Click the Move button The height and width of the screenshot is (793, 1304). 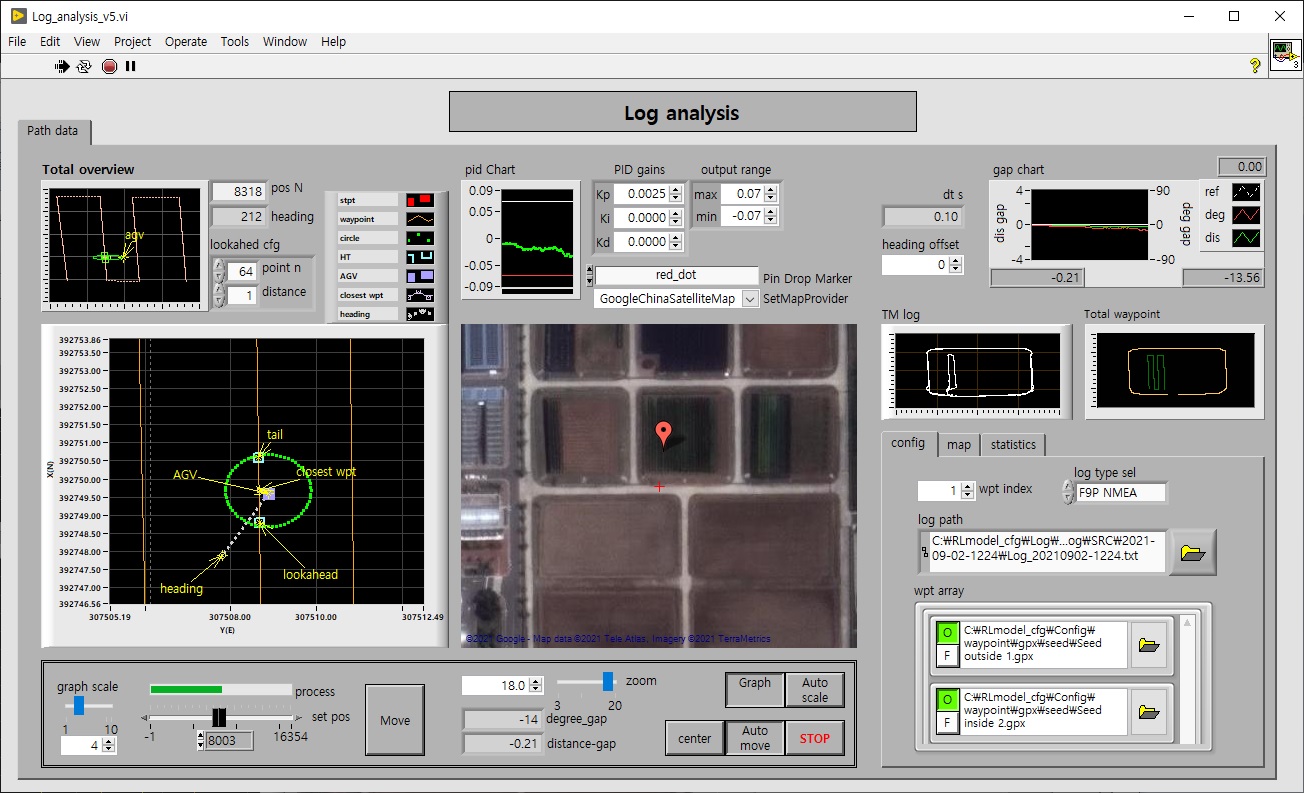point(395,720)
